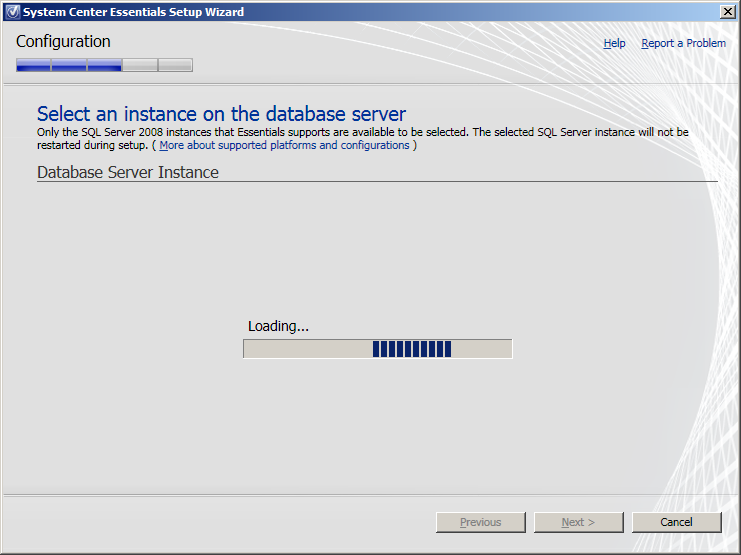Click the Database Server Instance heading

[x=128, y=173]
